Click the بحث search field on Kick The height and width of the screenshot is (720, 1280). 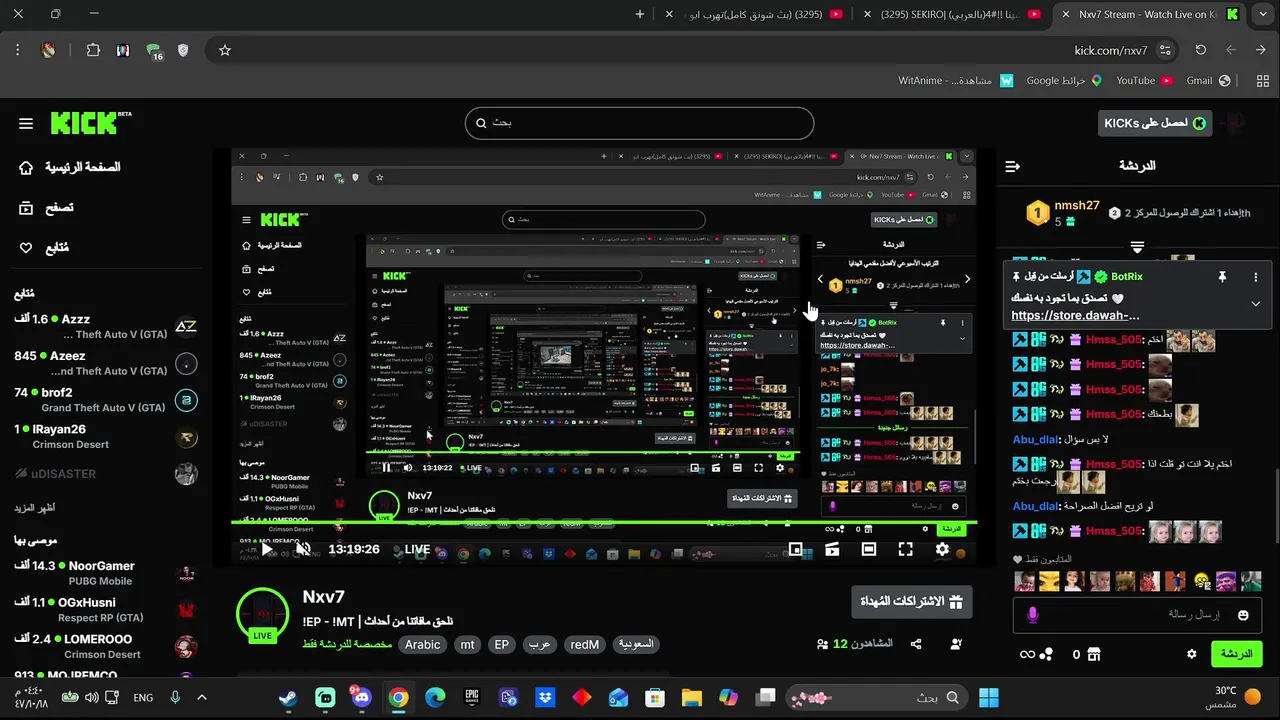point(639,123)
